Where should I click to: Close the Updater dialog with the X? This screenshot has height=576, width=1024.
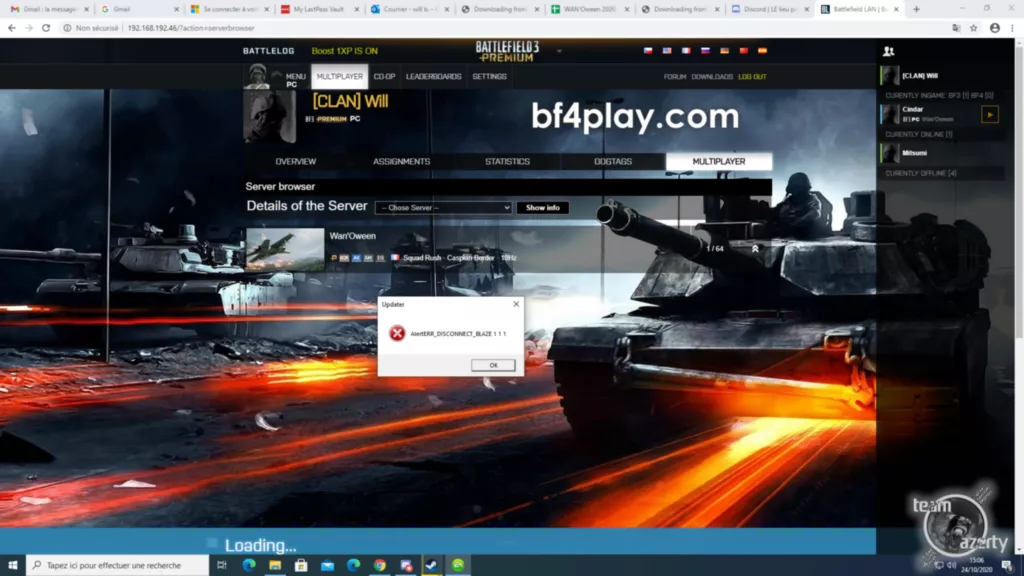[516, 304]
